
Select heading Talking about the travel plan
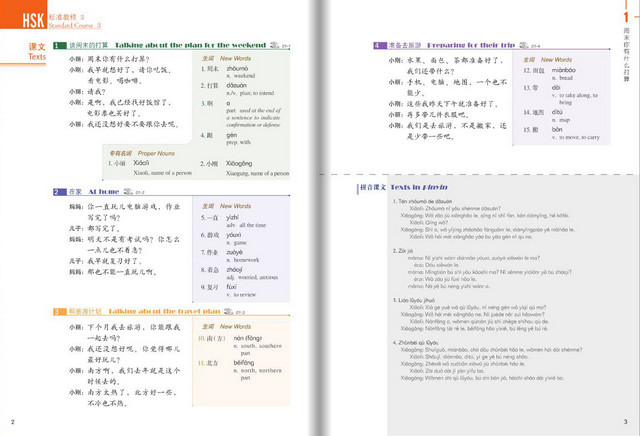coord(164,311)
